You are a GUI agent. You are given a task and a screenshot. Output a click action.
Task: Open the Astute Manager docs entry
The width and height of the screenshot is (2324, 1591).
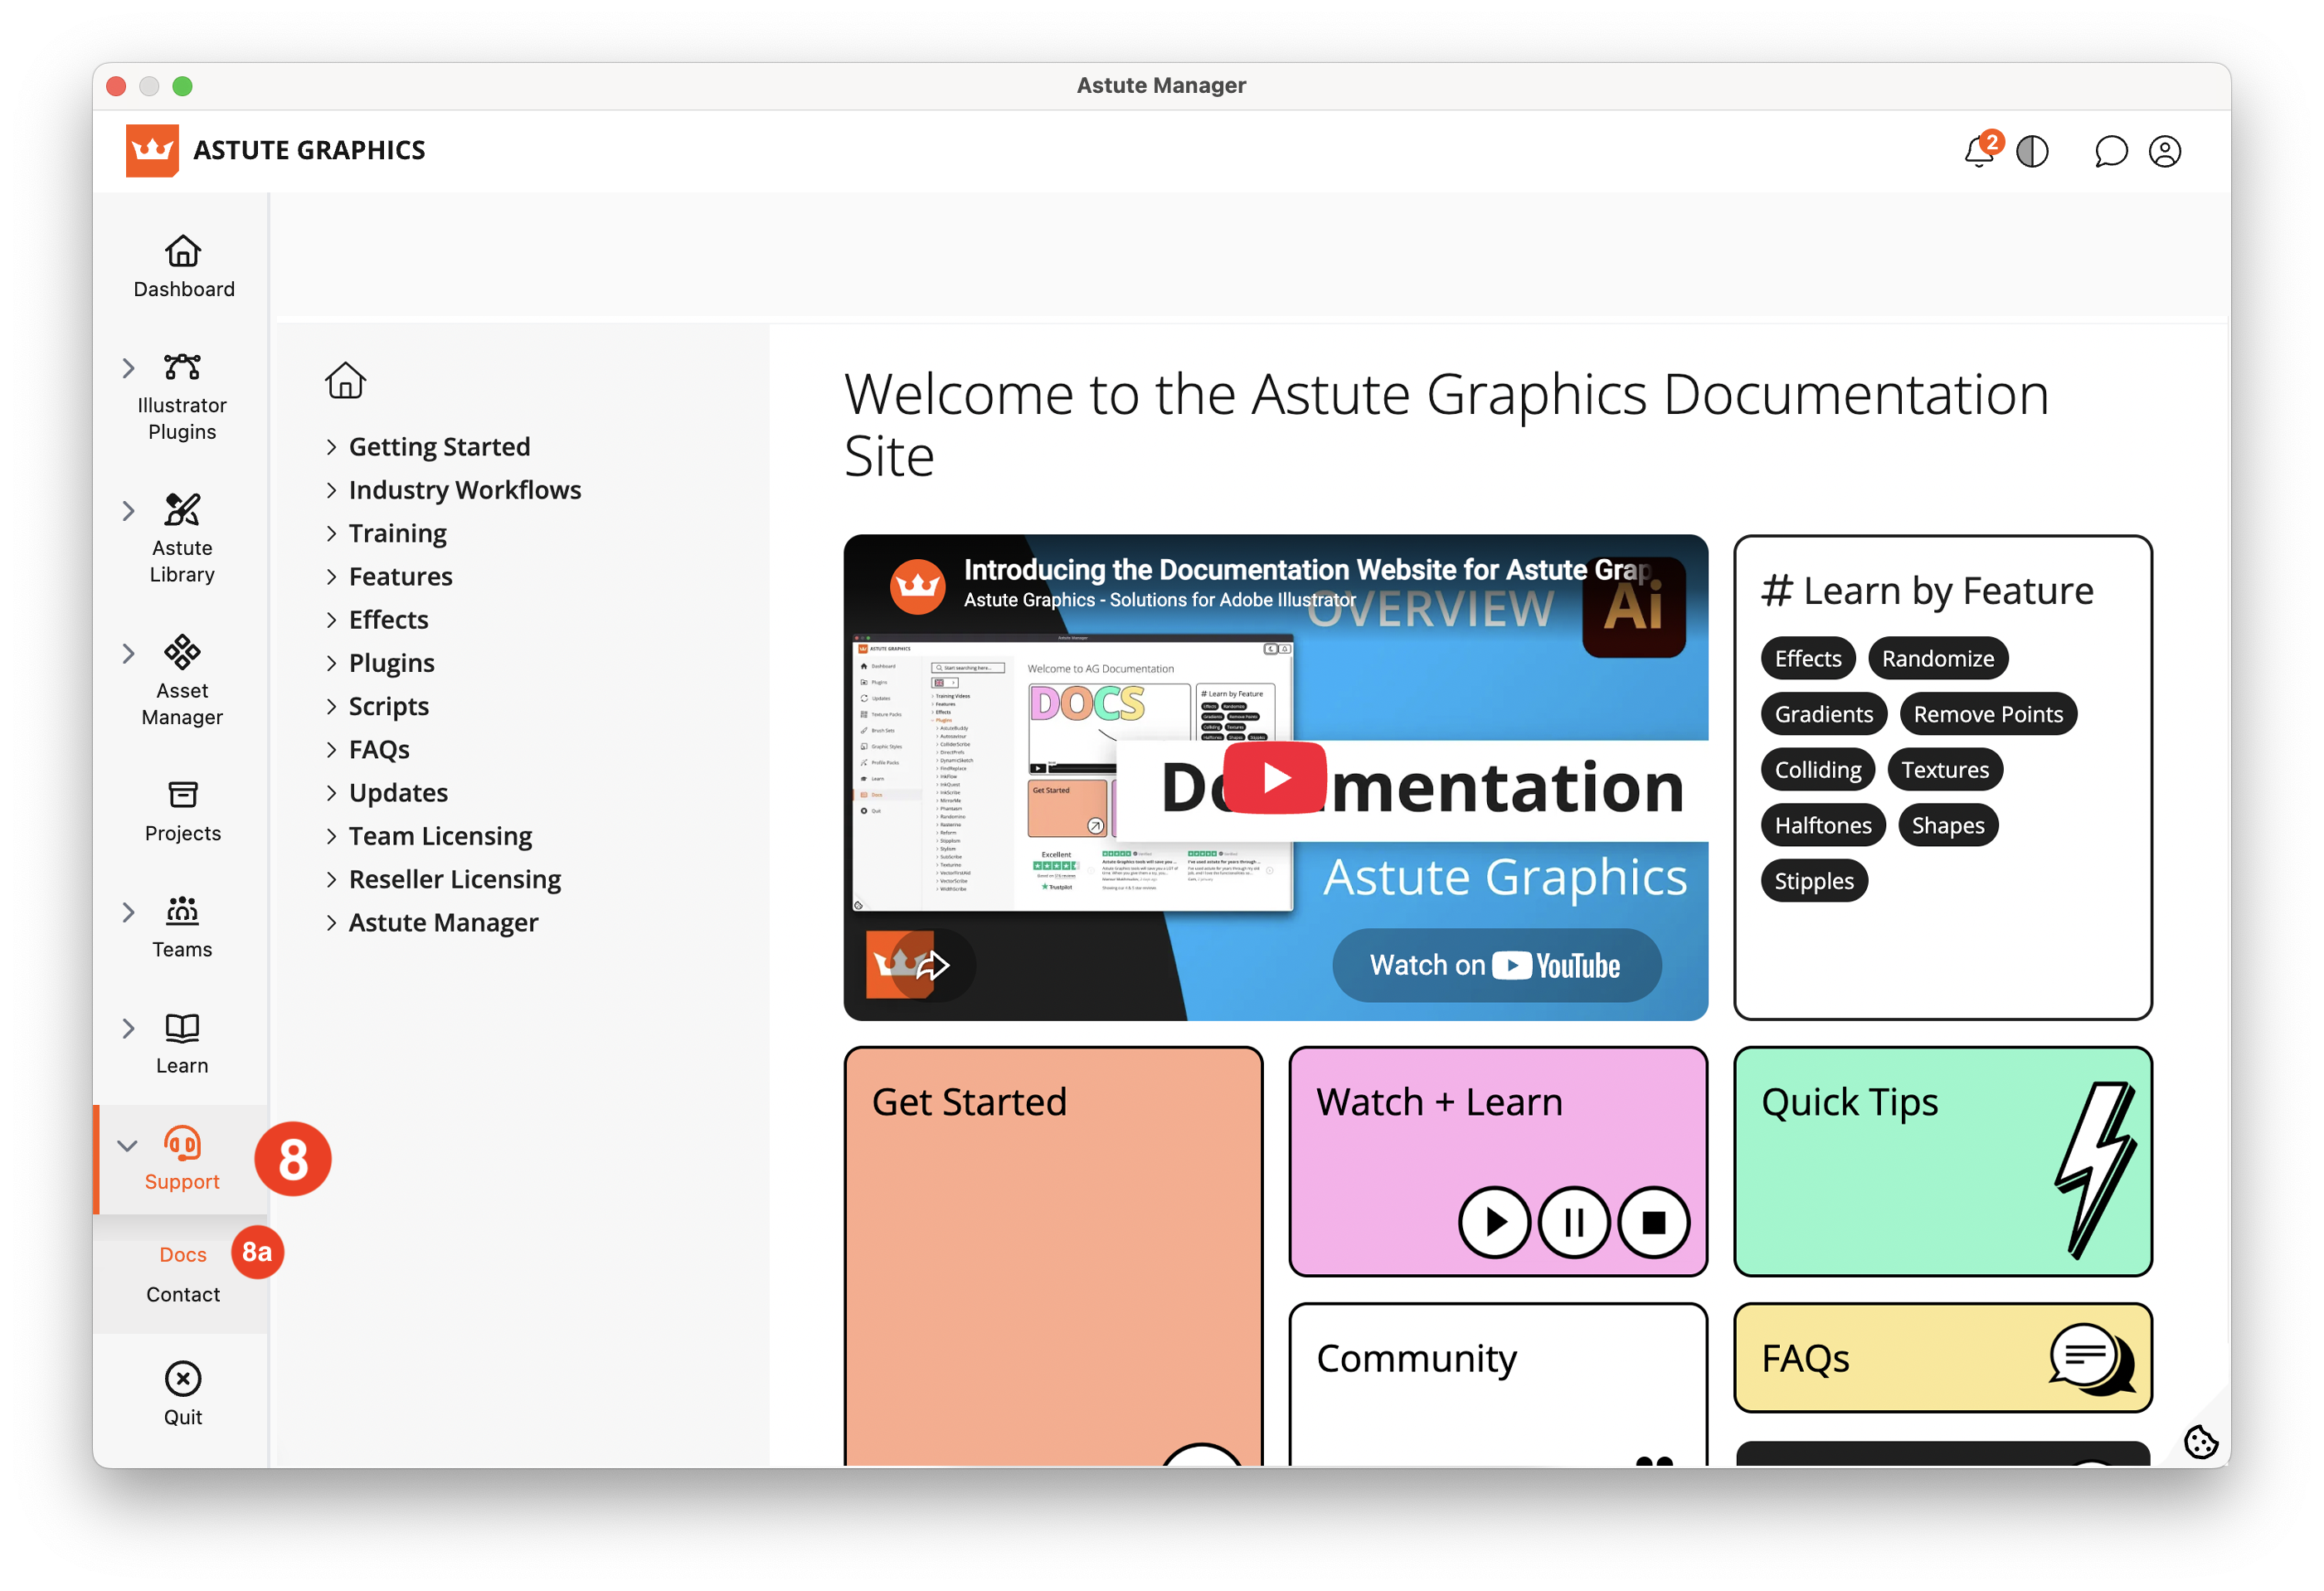coord(443,922)
